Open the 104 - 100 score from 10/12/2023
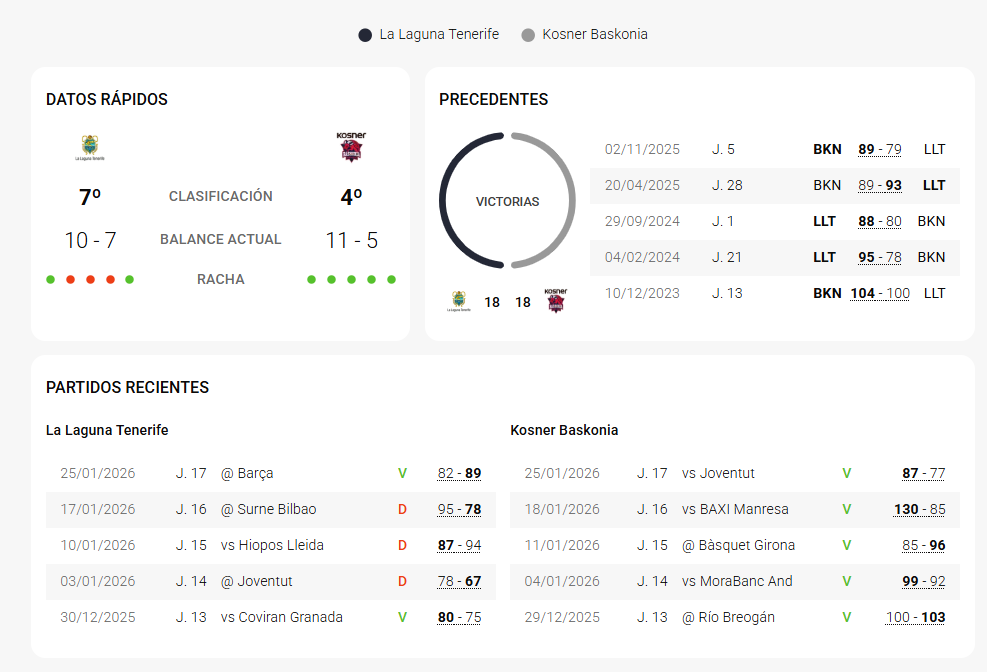 879,293
